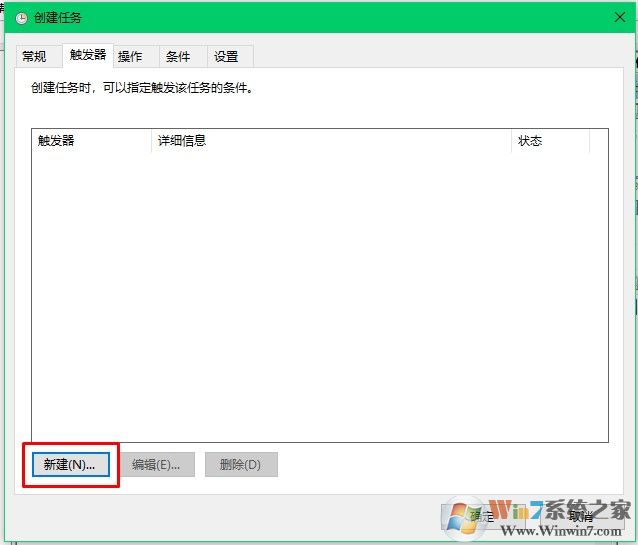638x545 pixels.
Task: Click the clock icon in the title bar
Action: [x=22, y=18]
